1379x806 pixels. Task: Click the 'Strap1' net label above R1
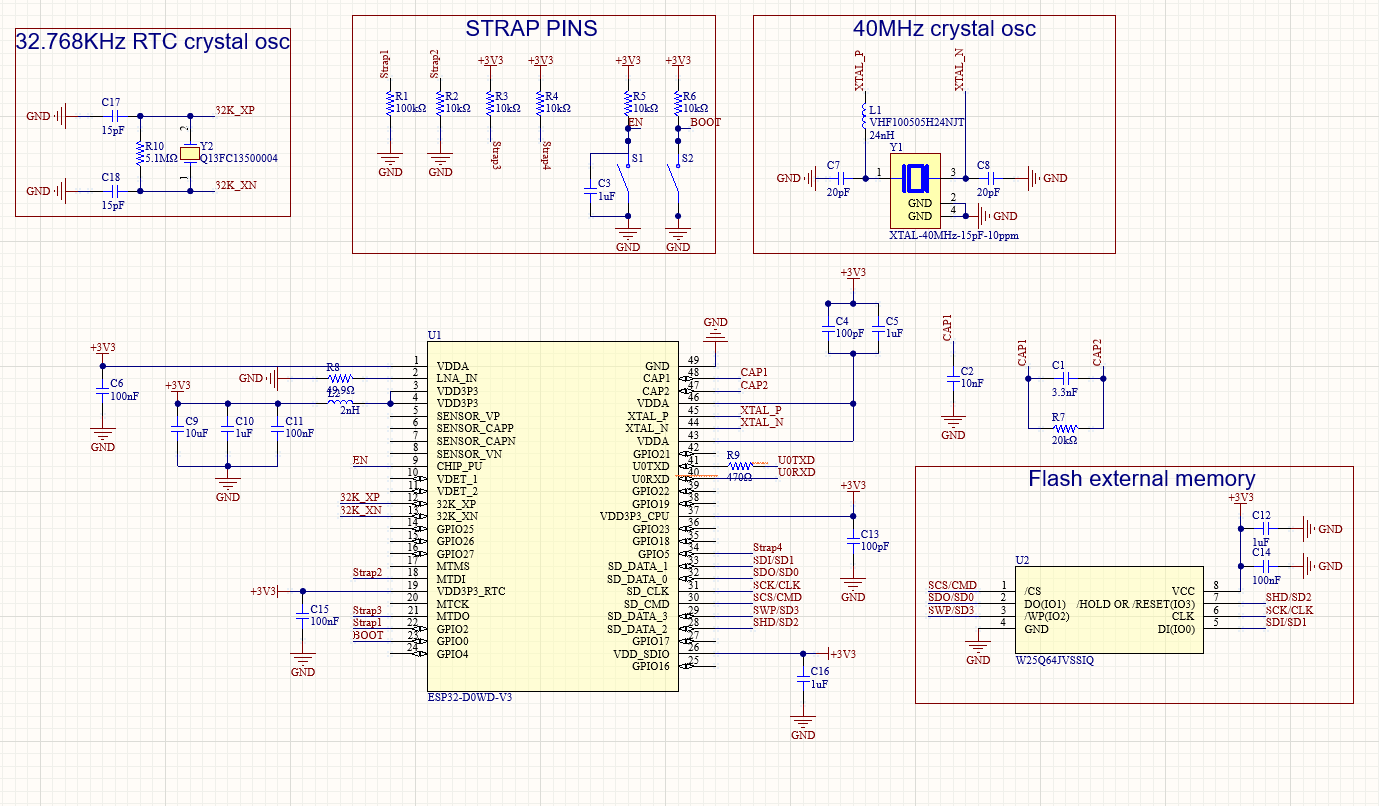385,65
